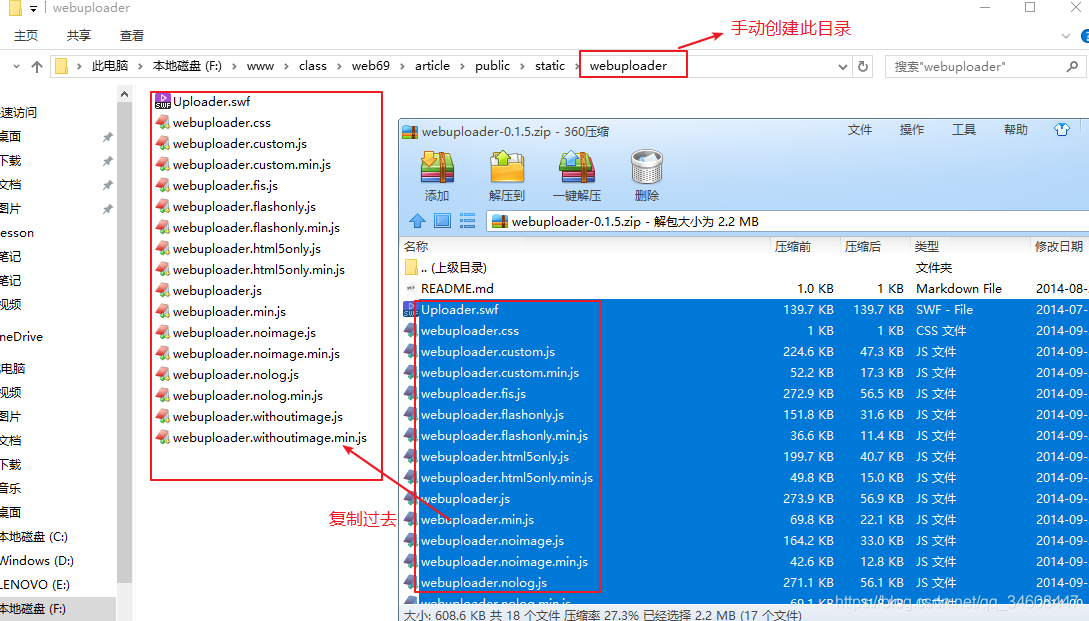This screenshot has height=621, width=1089.
Task: Expand chevron after public in breadcrumb
Action: 522,67
